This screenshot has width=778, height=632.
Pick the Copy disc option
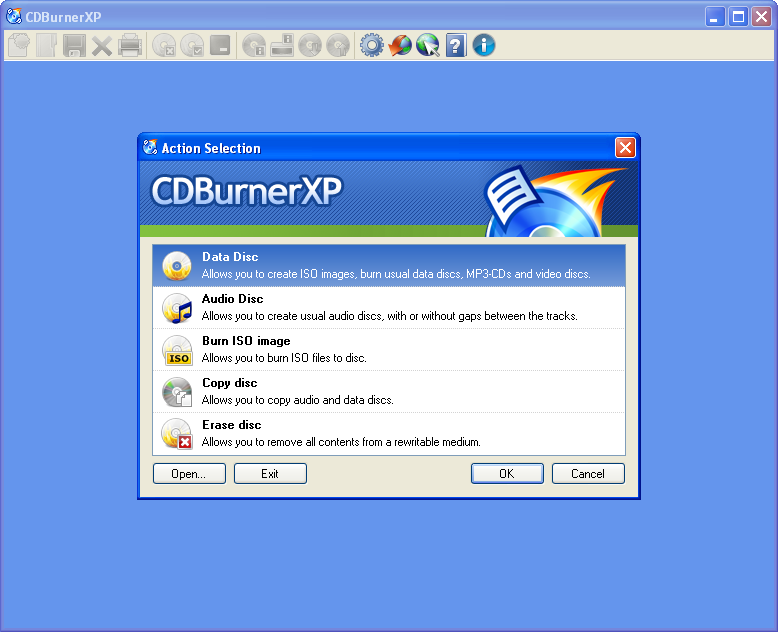click(x=388, y=391)
